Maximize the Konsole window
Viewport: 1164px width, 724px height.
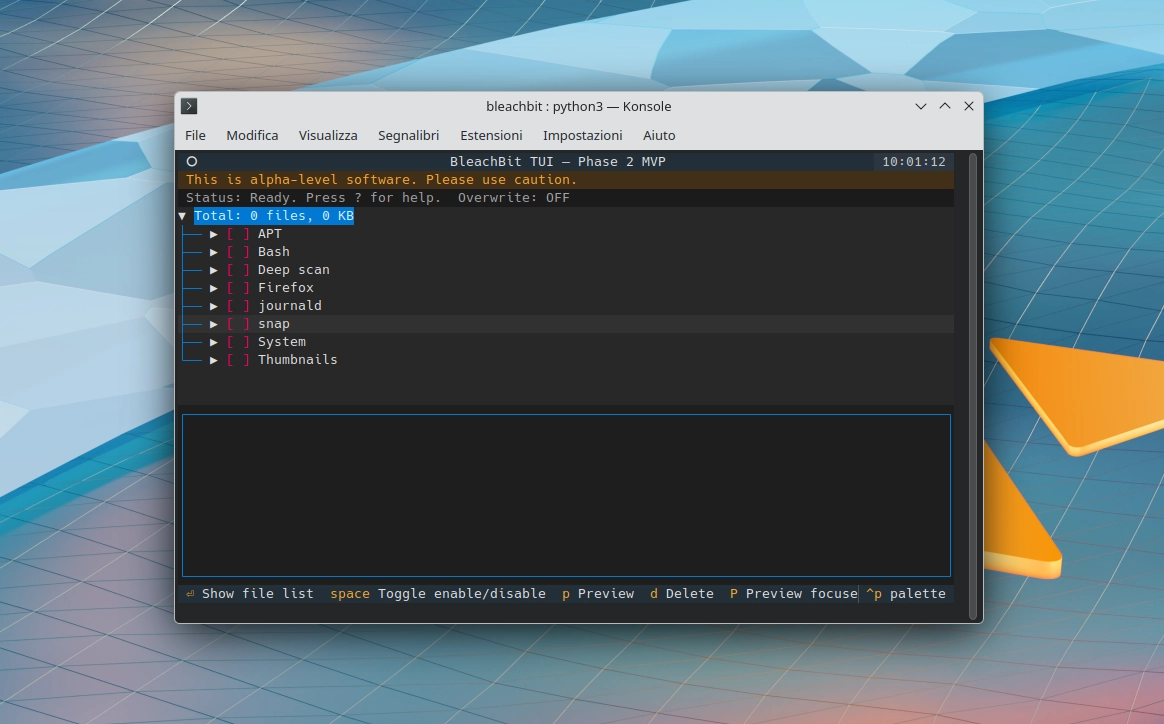(x=945, y=106)
